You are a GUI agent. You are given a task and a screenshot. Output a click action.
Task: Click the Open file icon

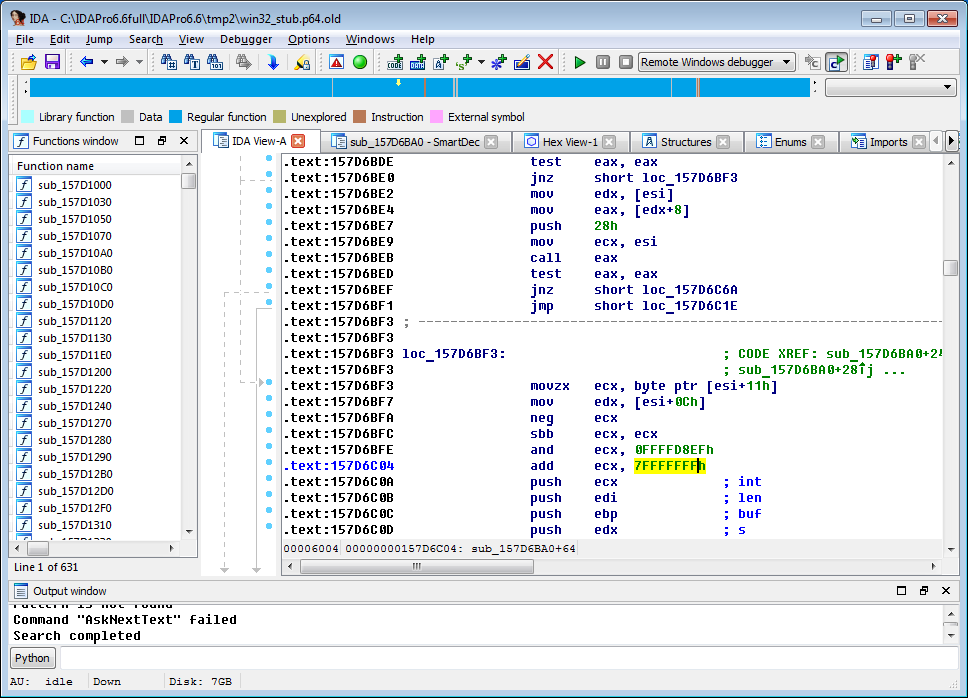pos(28,62)
